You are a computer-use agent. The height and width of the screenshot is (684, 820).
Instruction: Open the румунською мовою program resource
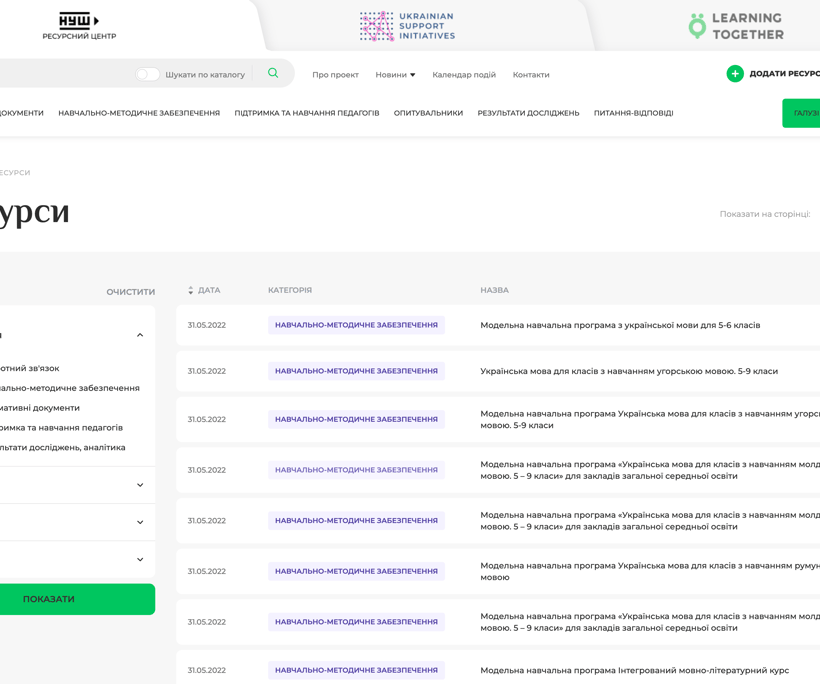coord(650,572)
